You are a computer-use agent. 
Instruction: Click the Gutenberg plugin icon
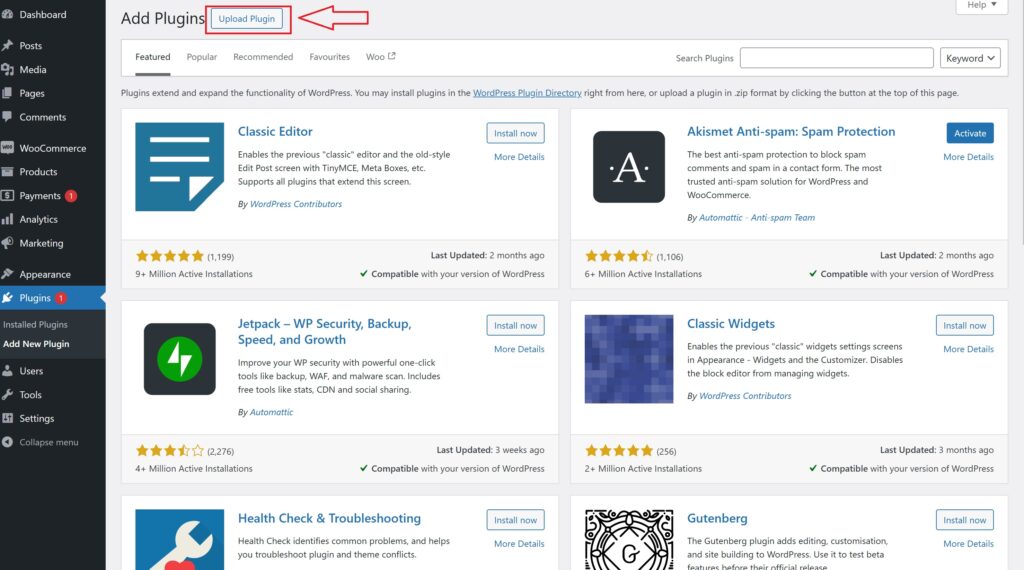(628, 540)
